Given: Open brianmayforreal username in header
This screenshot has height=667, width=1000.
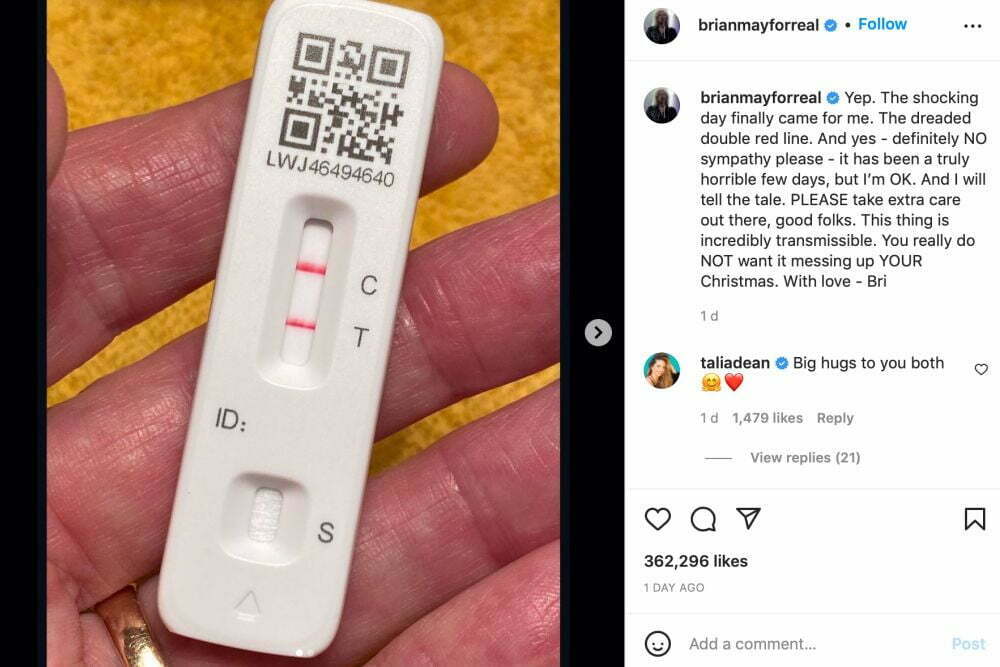Looking at the screenshot, I should point(758,25).
